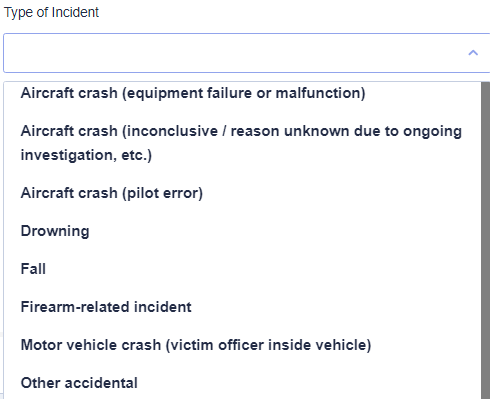Choose Motor vehicle crash (victim officer inside vehicle)
The width and height of the screenshot is (490, 399).
point(243,345)
